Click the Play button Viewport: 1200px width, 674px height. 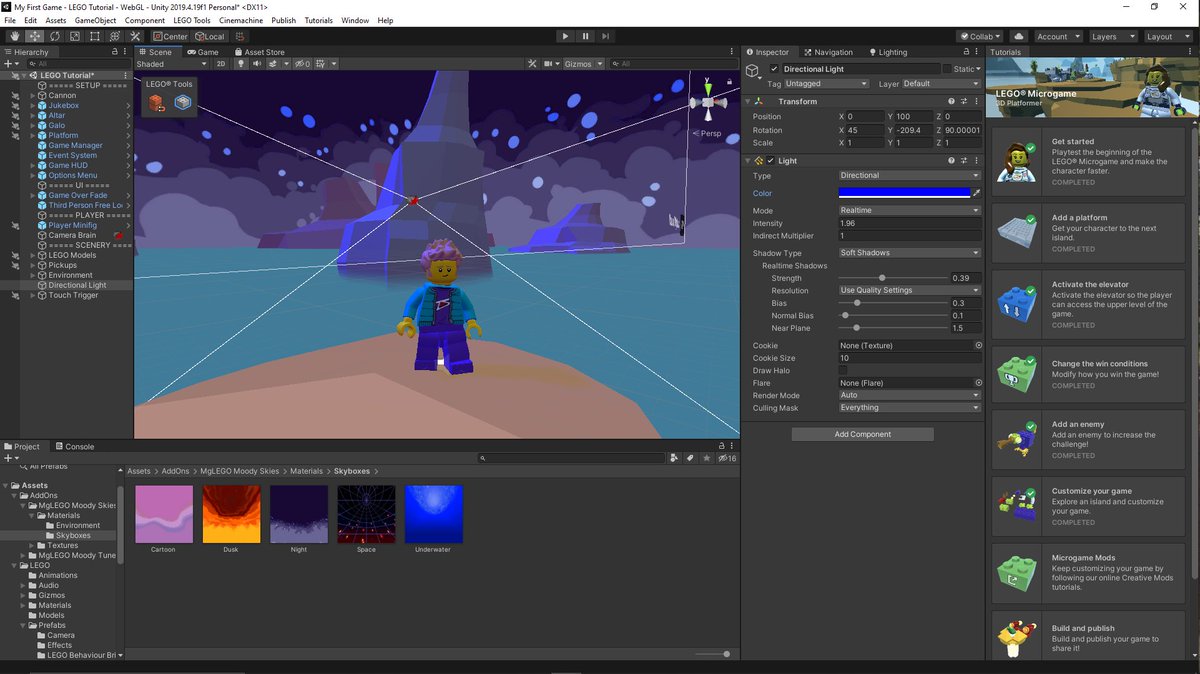tap(565, 36)
